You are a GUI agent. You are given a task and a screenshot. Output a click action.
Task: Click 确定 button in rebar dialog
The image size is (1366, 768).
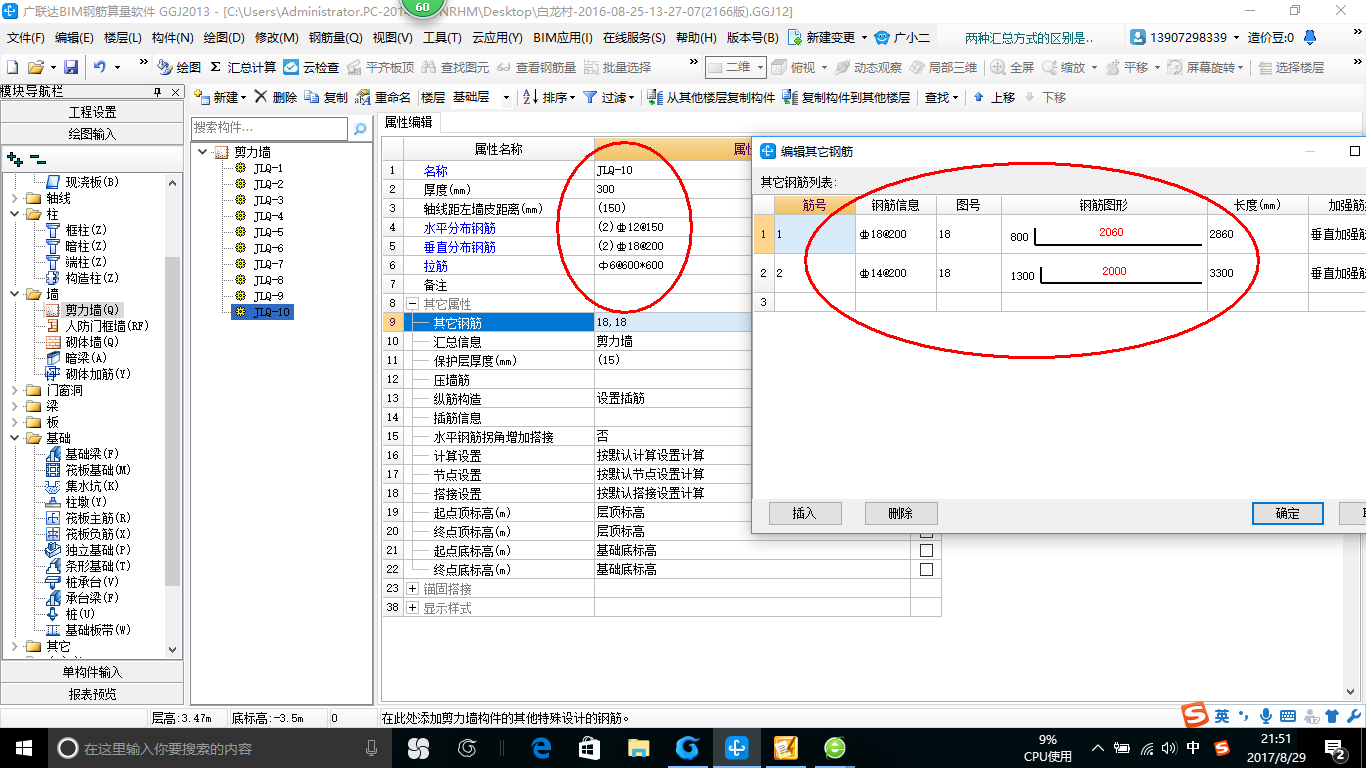point(1288,513)
